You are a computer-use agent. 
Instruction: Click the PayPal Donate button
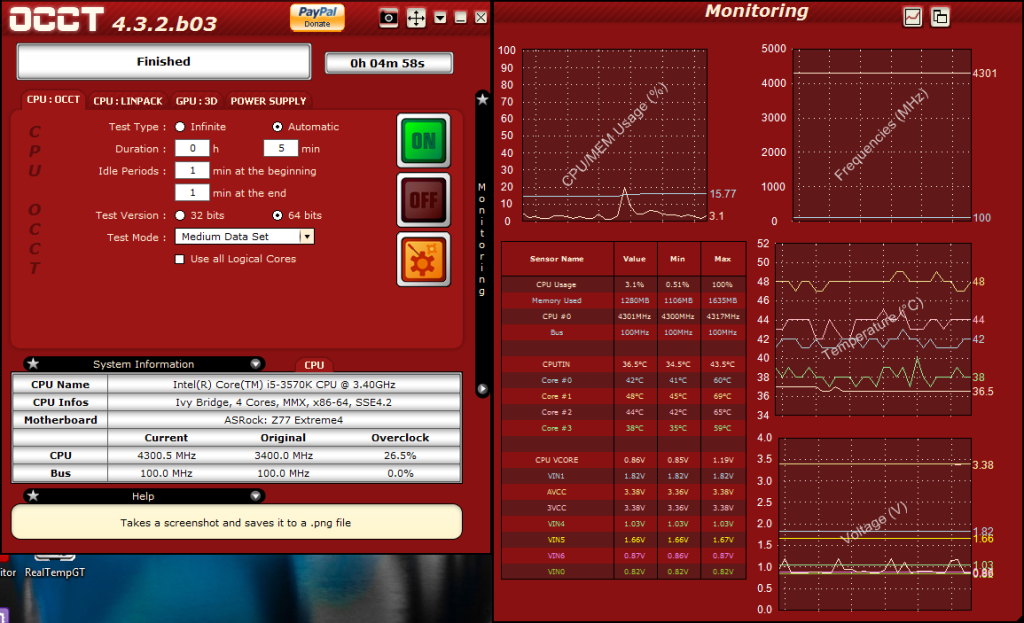click(317, 17)
